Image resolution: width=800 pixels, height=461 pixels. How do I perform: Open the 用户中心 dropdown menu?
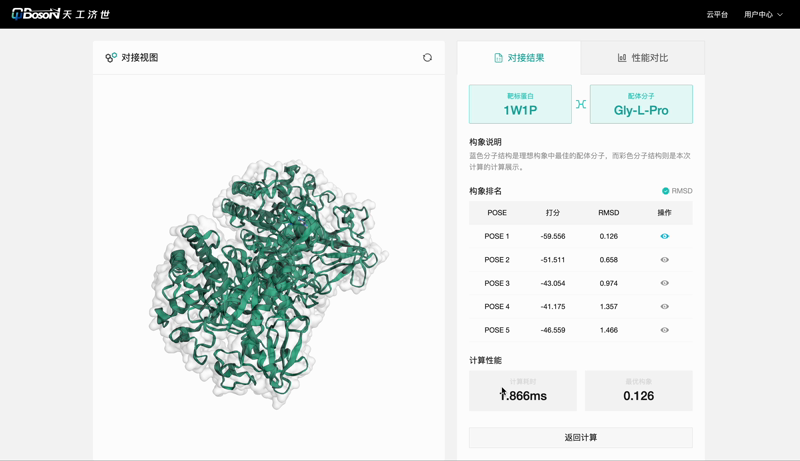pyautogui.click(x=763, y=15)
